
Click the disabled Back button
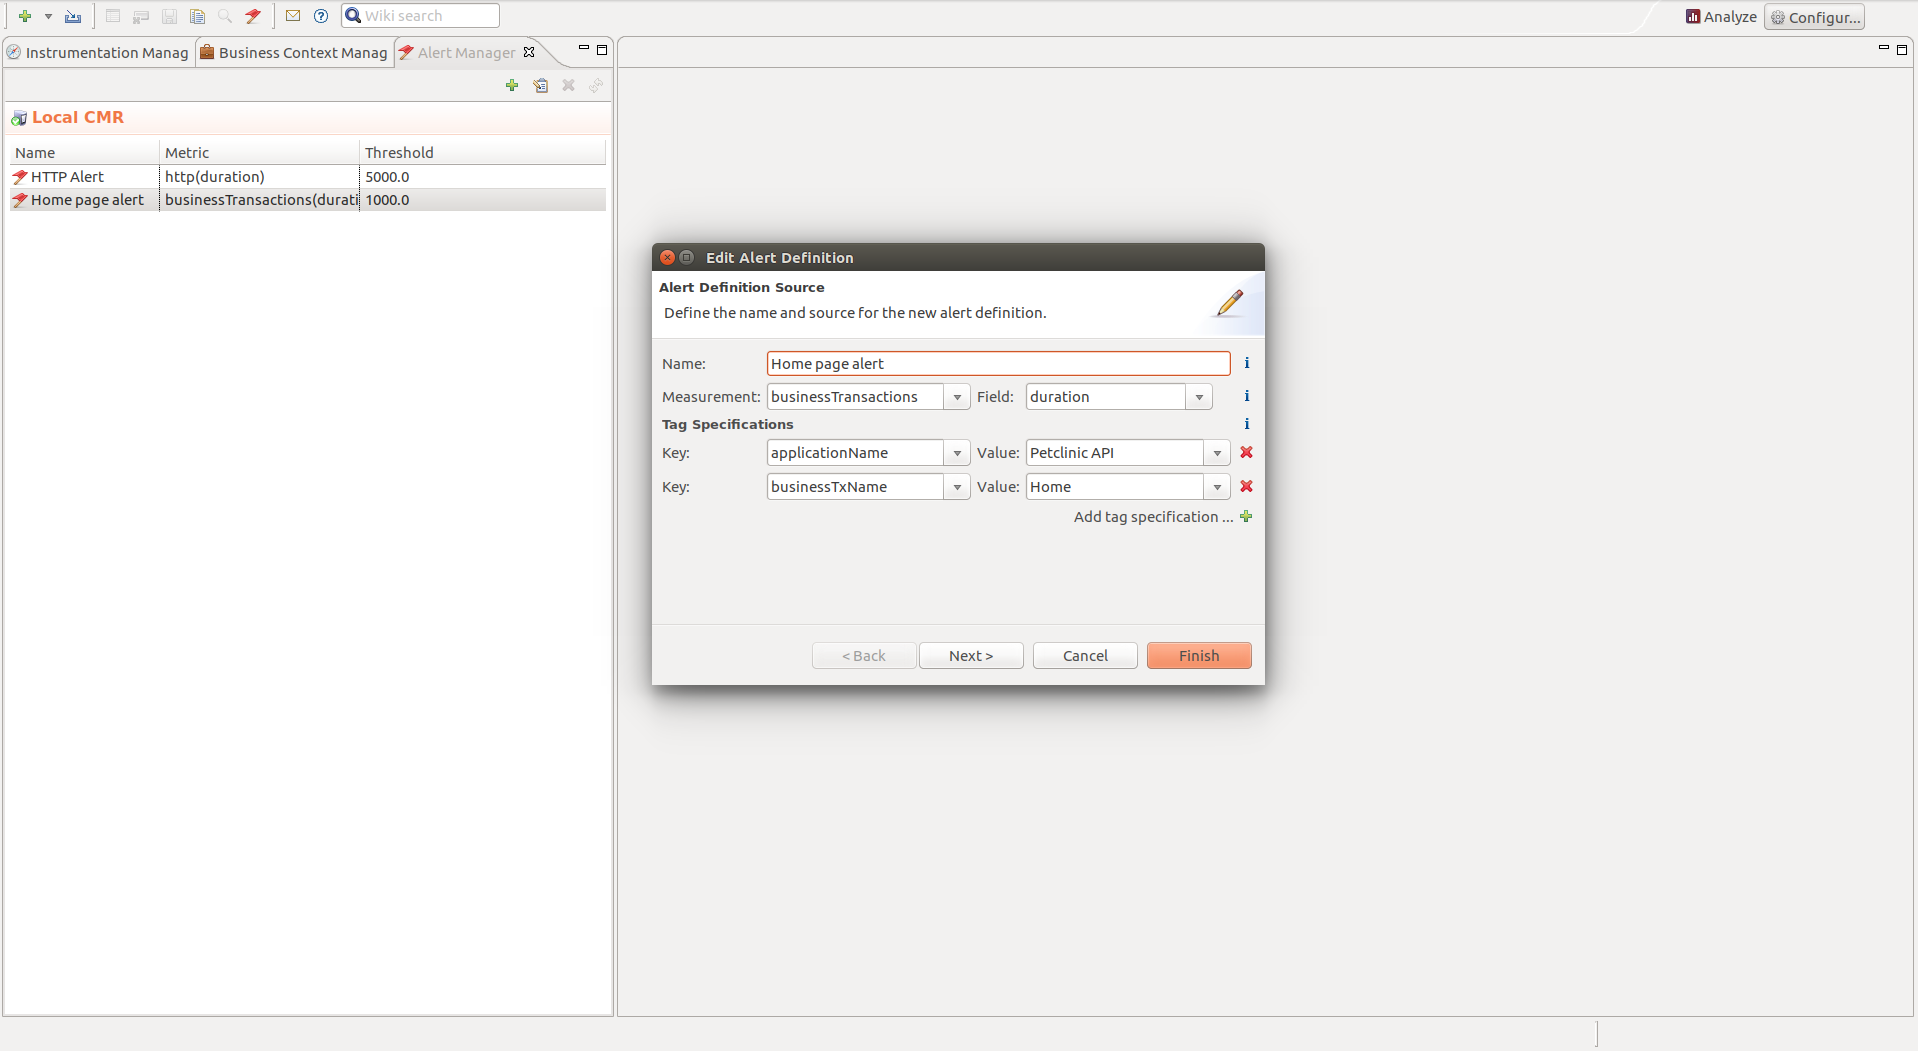pyautogui.click(x=864, y=656)
